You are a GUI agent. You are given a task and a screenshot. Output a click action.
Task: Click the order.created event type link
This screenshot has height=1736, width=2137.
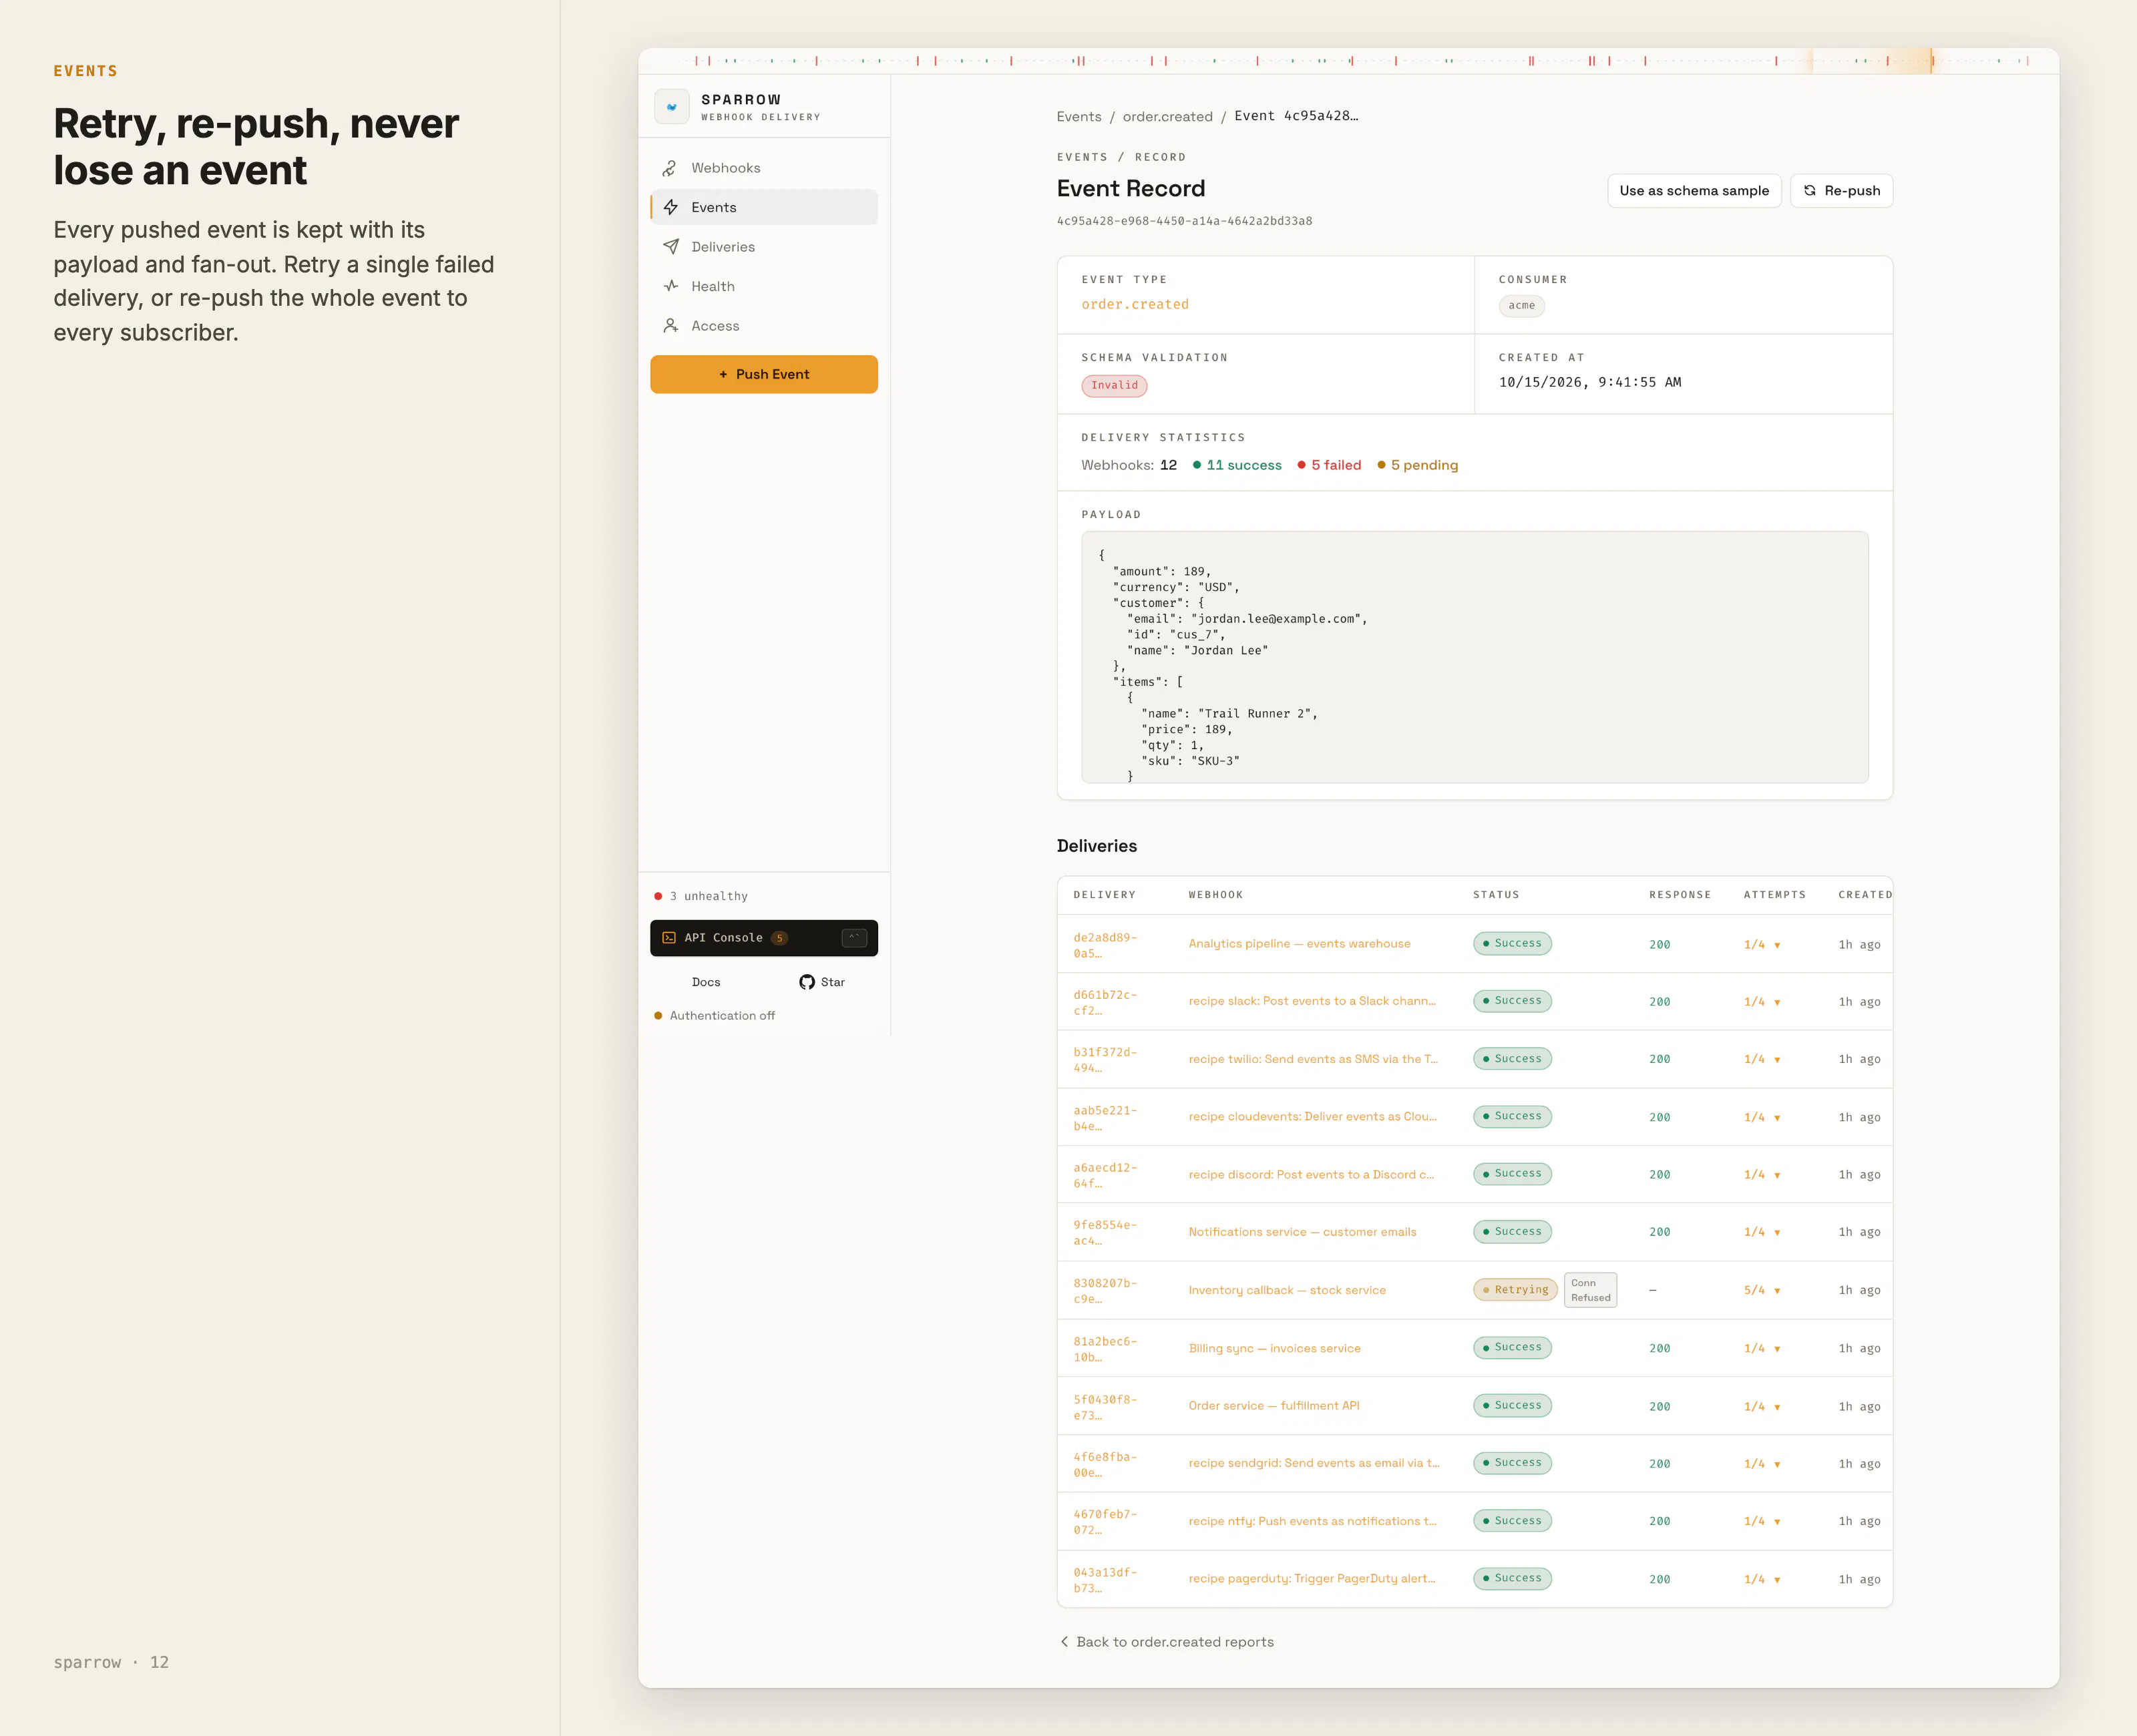coord(1135,304)
